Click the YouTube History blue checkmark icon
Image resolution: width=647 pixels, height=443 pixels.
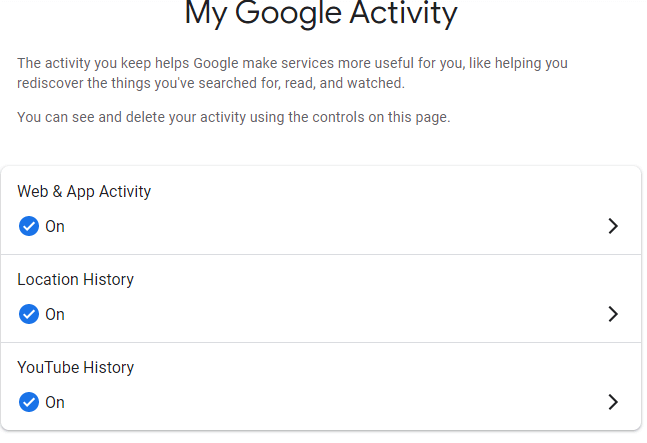(x=29, y=402)
